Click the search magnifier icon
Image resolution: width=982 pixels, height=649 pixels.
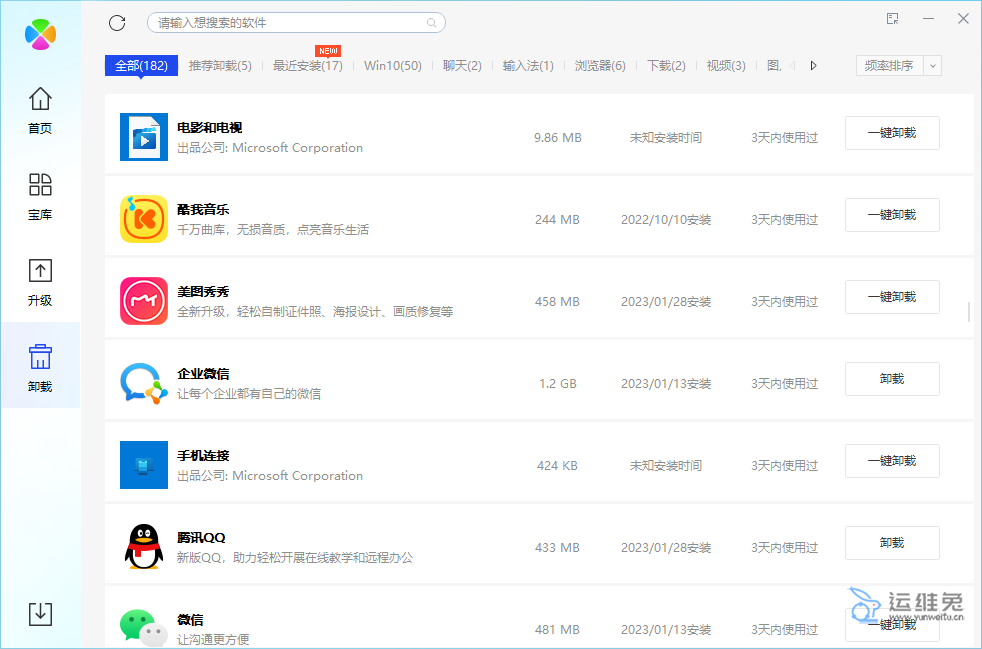432,22
